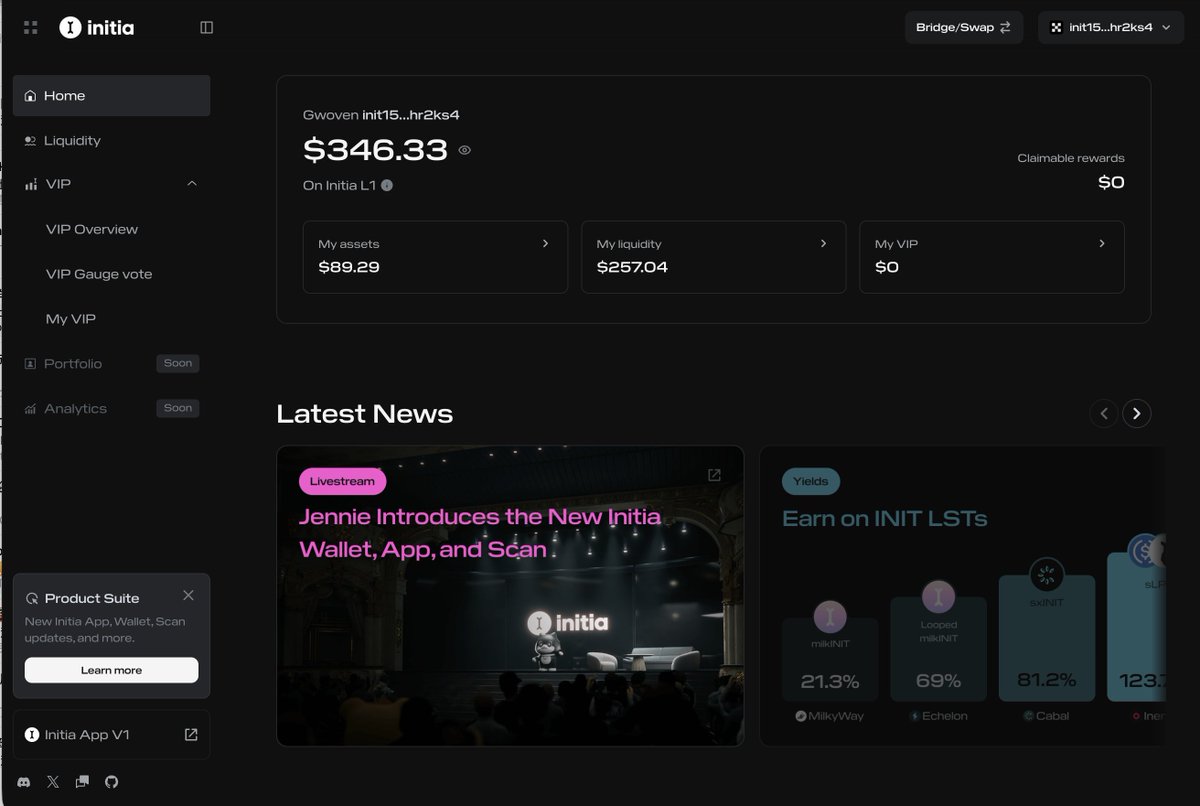Open the apps grid icon
This screenshot has width=1200, height=806.
(30, 28)
